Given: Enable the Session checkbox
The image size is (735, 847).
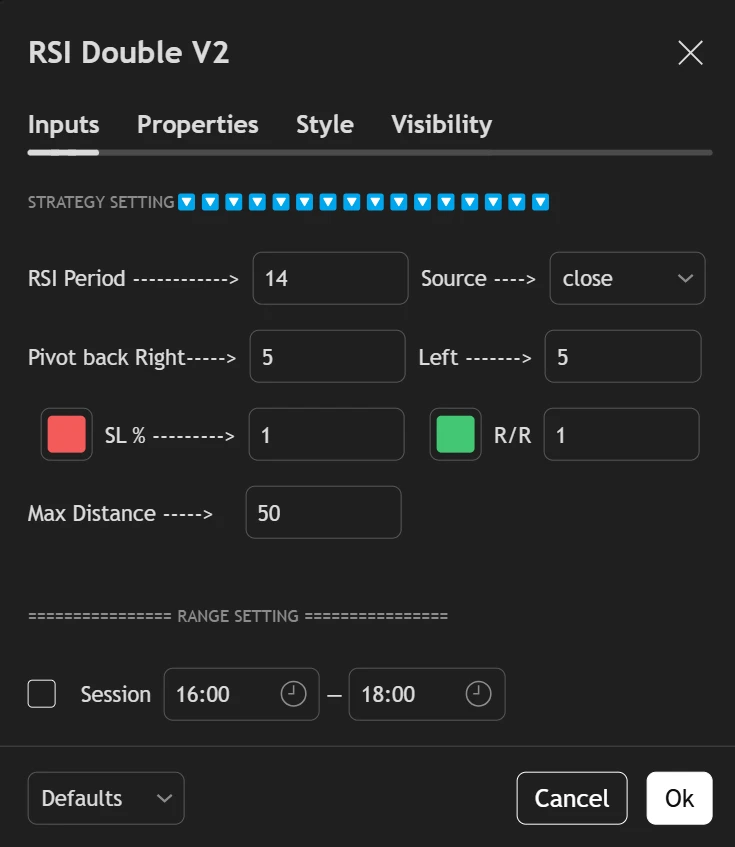Looking at the screenshot, I should (x=42, y=694).
